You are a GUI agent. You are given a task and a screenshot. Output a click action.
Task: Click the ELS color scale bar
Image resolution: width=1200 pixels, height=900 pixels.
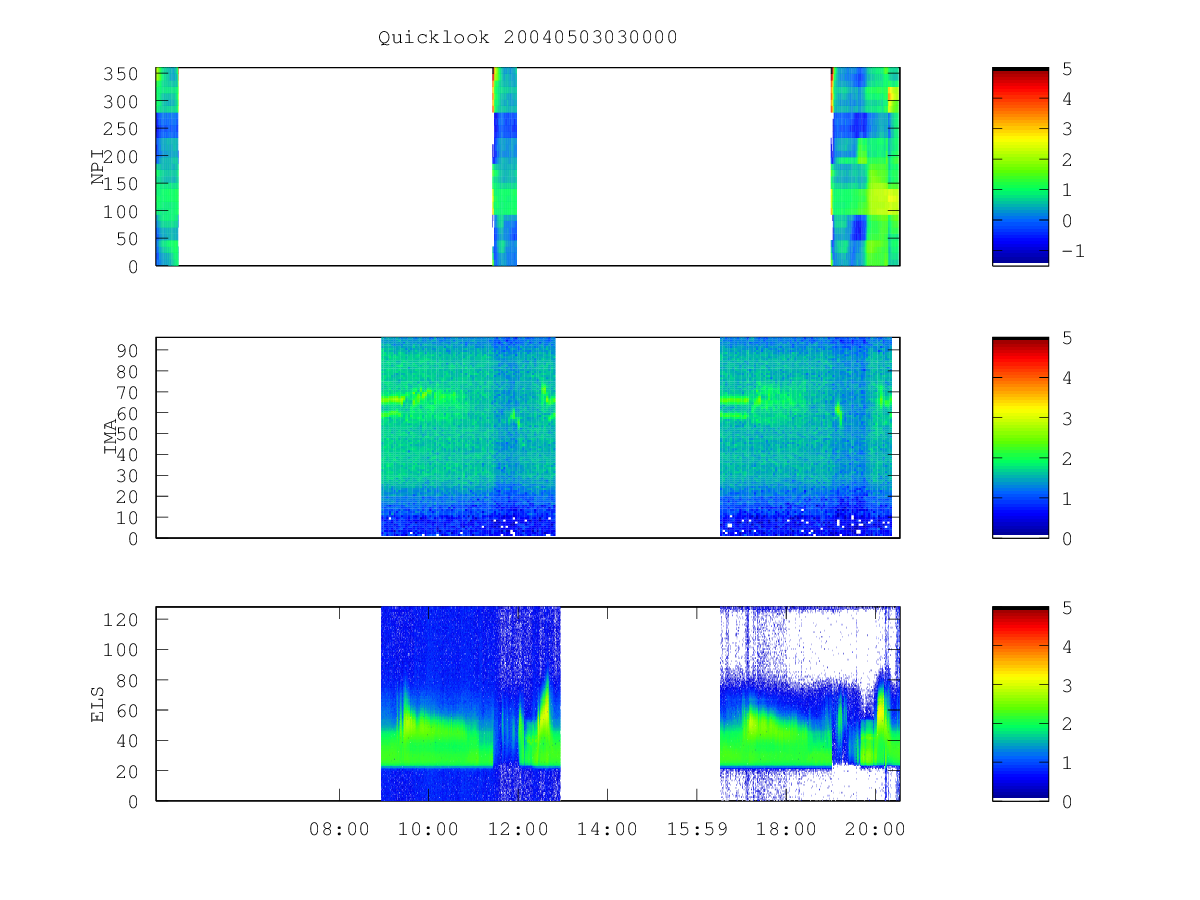(x=1020, y=703)
